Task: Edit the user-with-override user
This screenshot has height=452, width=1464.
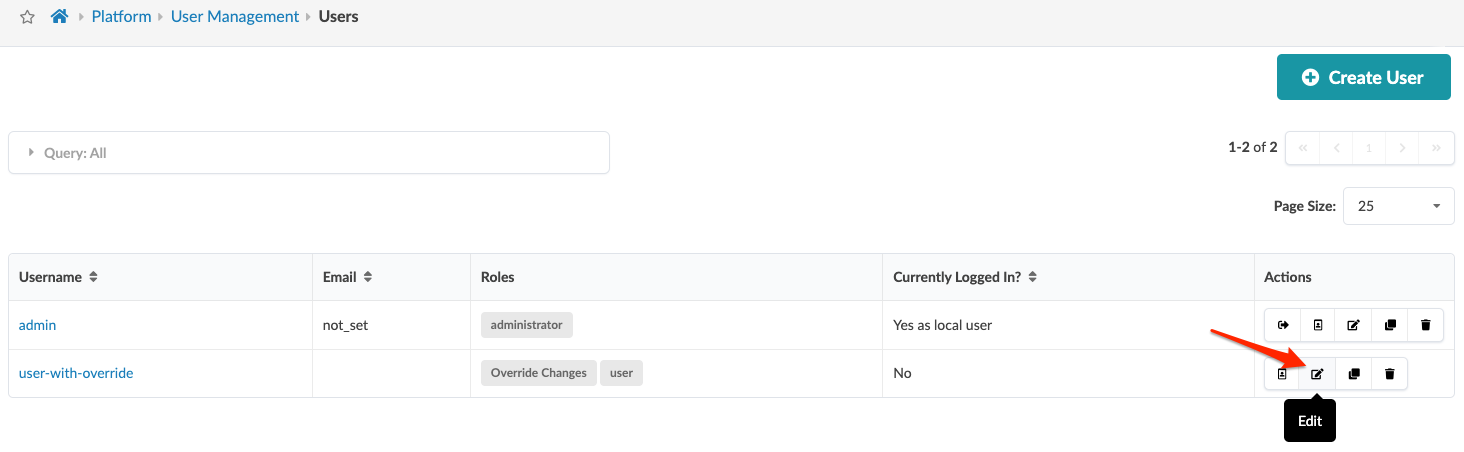Action: tap(1317, 374)
